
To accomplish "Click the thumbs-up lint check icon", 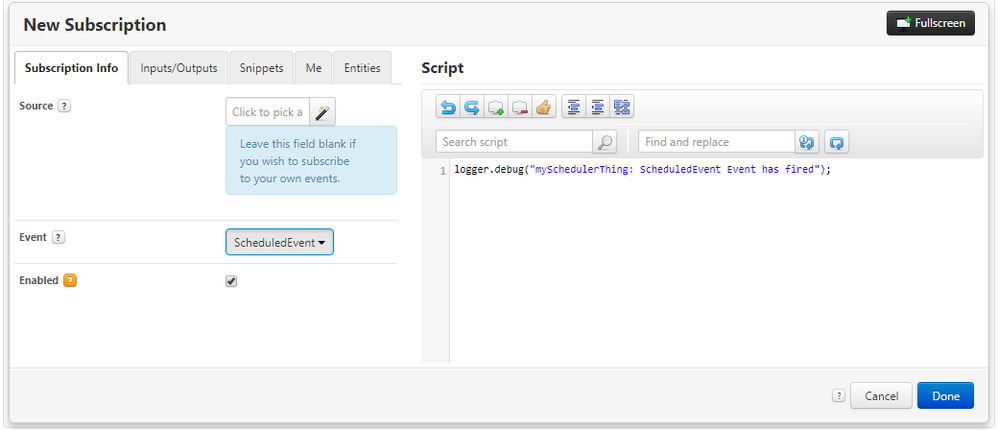I will (x=543, y=107).
